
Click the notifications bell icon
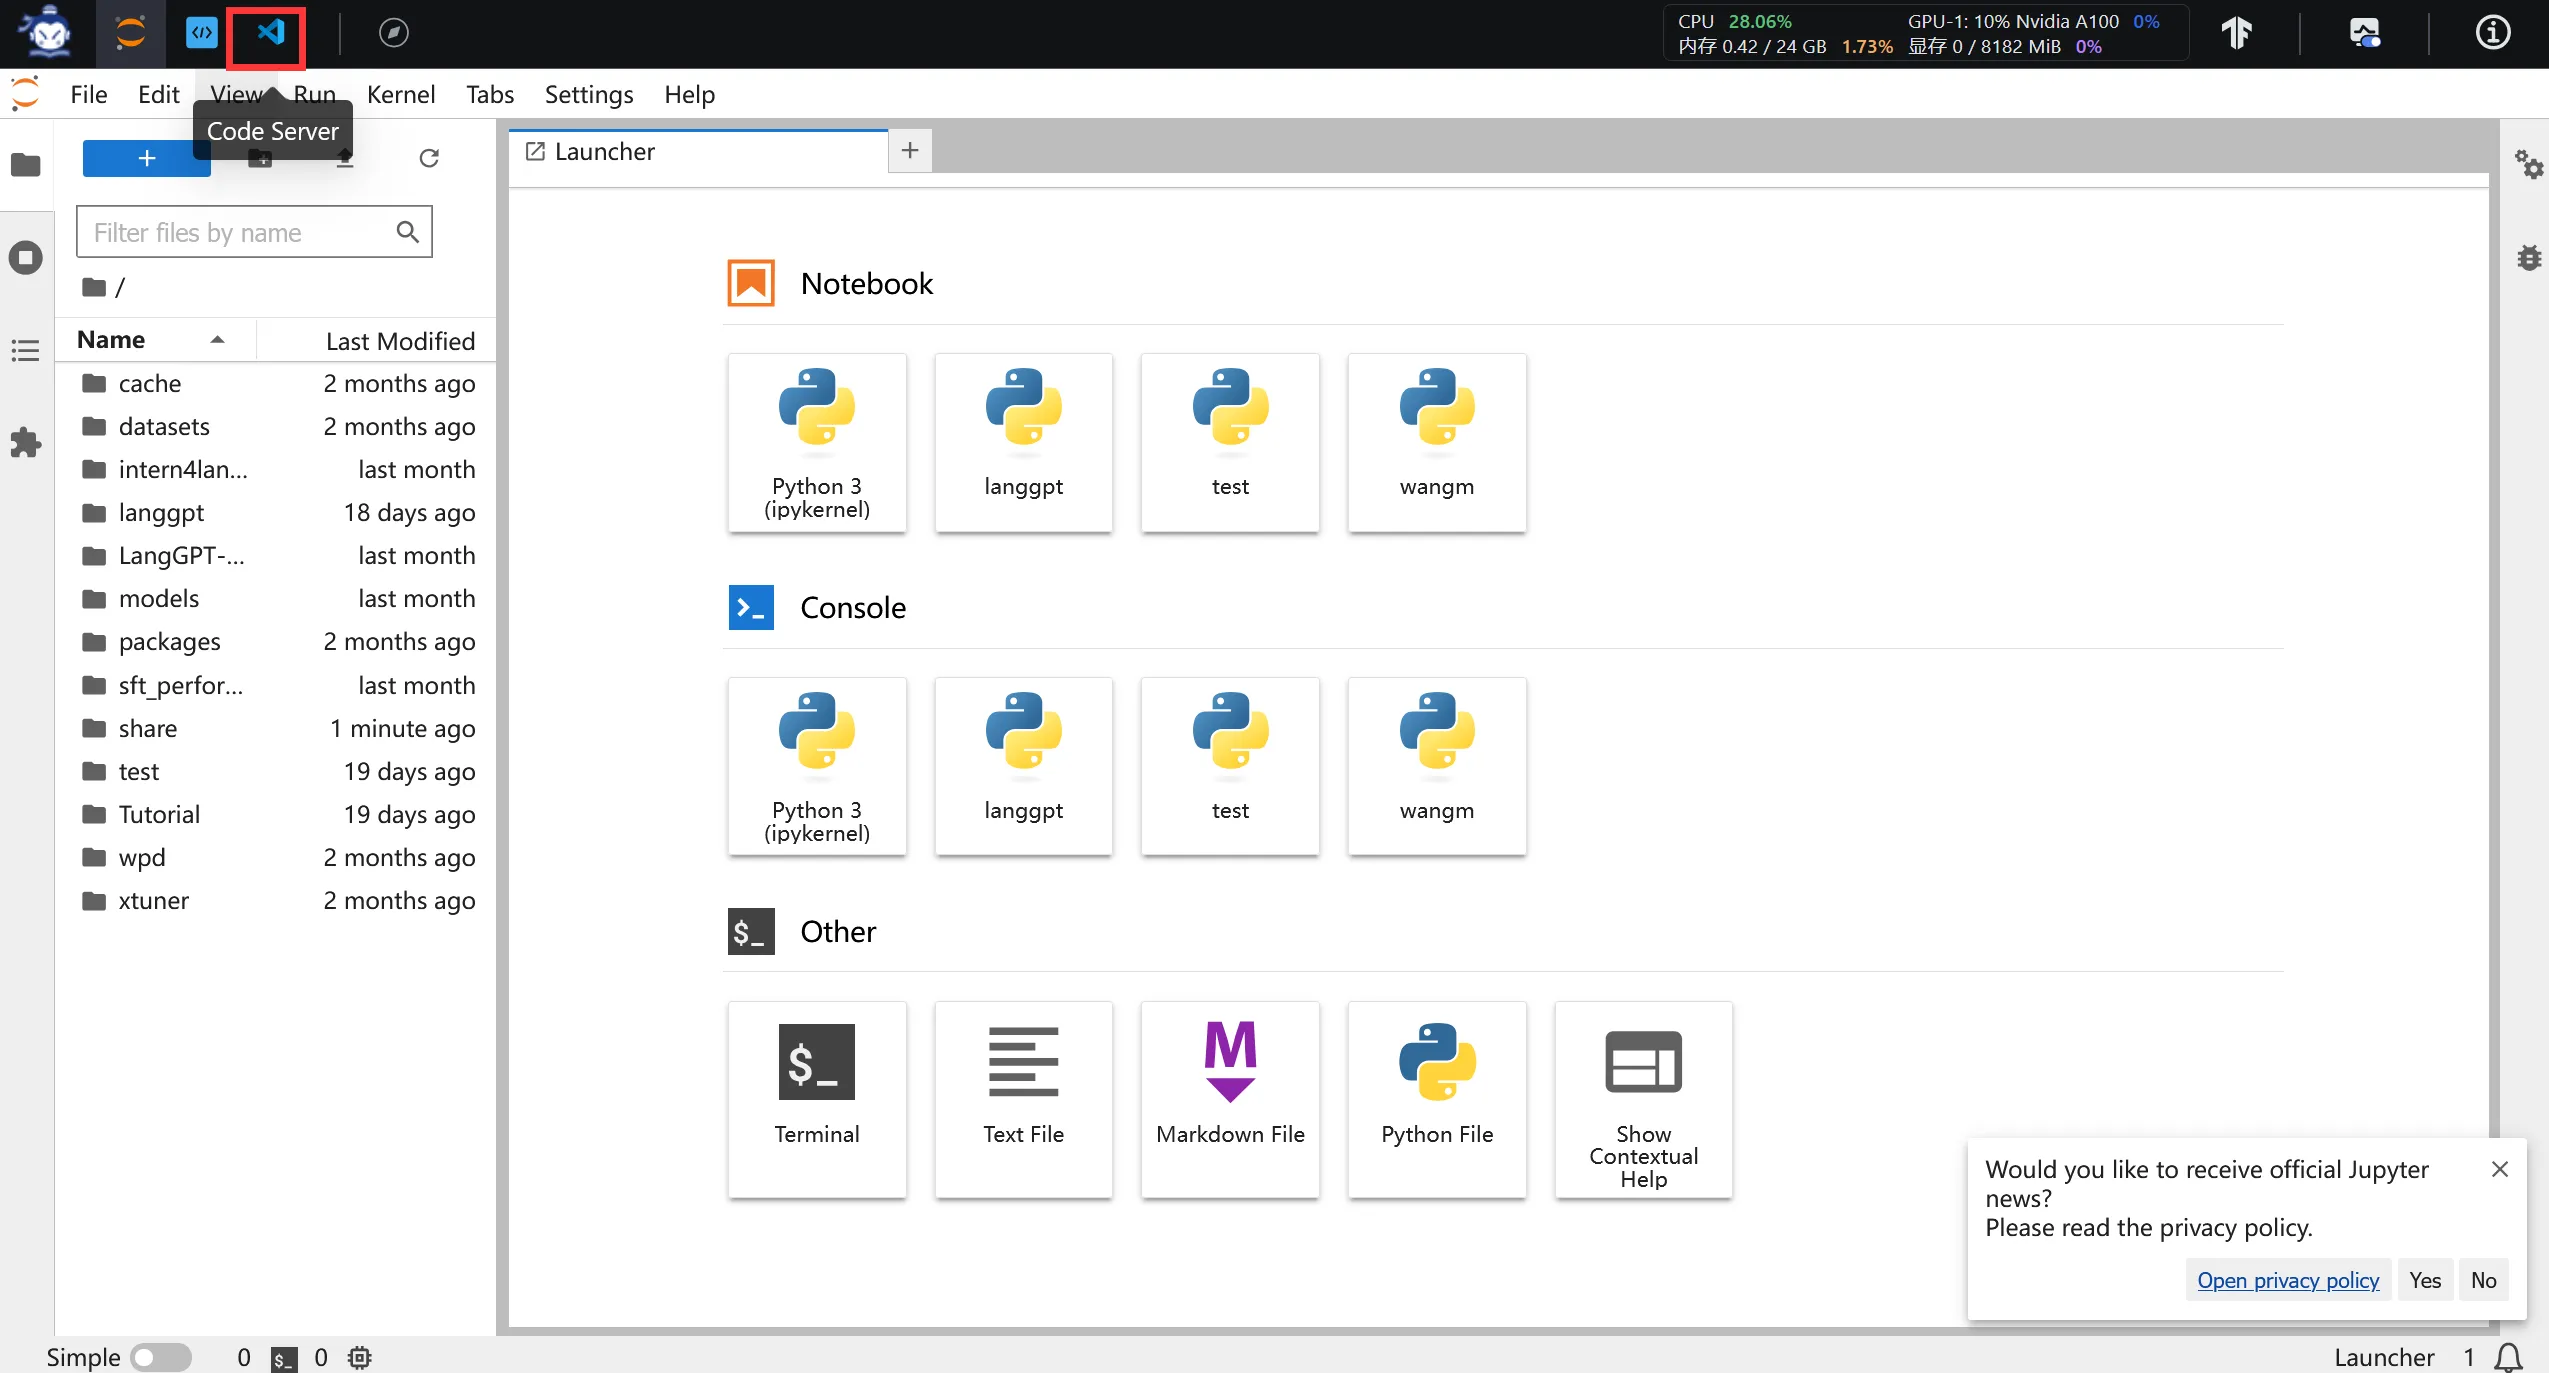pyautogui.click(x=2509, y=1357)
